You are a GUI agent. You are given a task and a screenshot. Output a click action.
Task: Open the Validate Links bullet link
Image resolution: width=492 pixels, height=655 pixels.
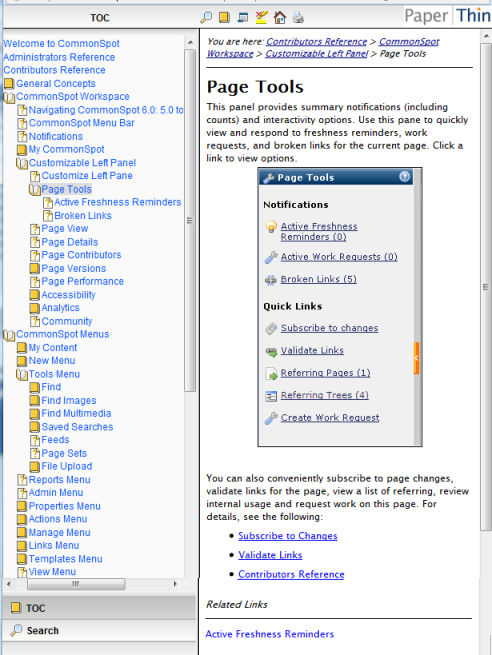click(x=270, y=555)
